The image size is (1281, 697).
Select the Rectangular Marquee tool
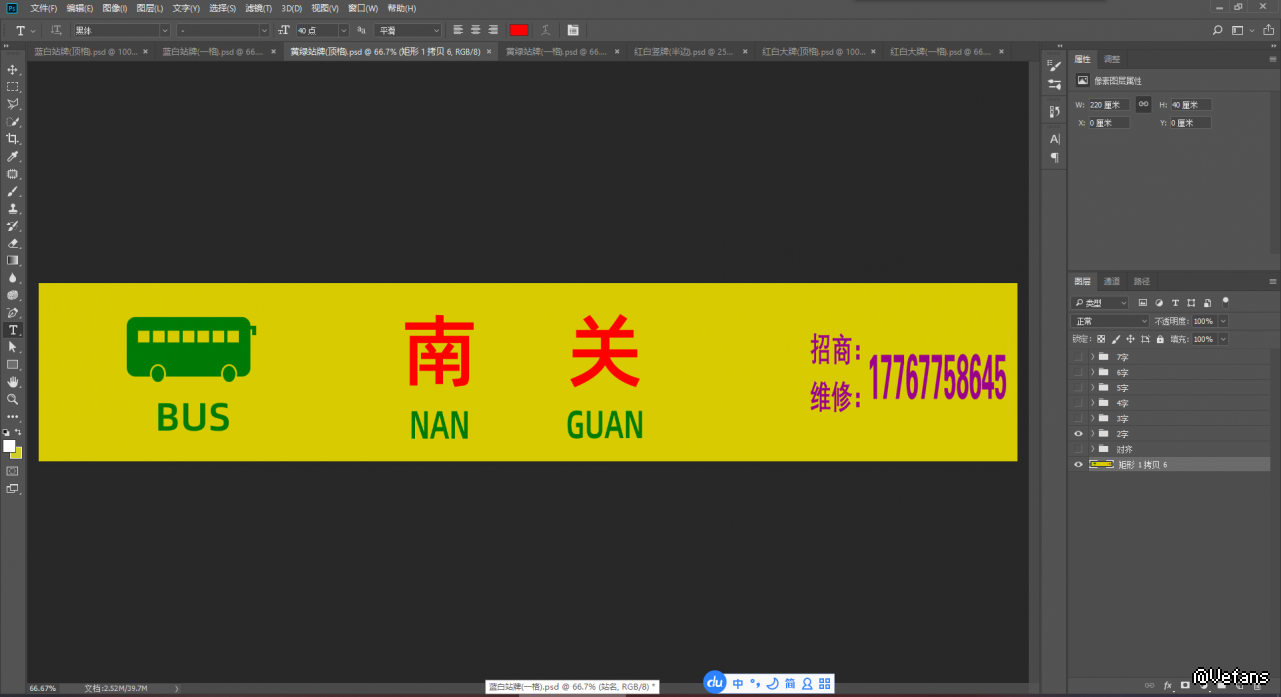coord(13,87)
